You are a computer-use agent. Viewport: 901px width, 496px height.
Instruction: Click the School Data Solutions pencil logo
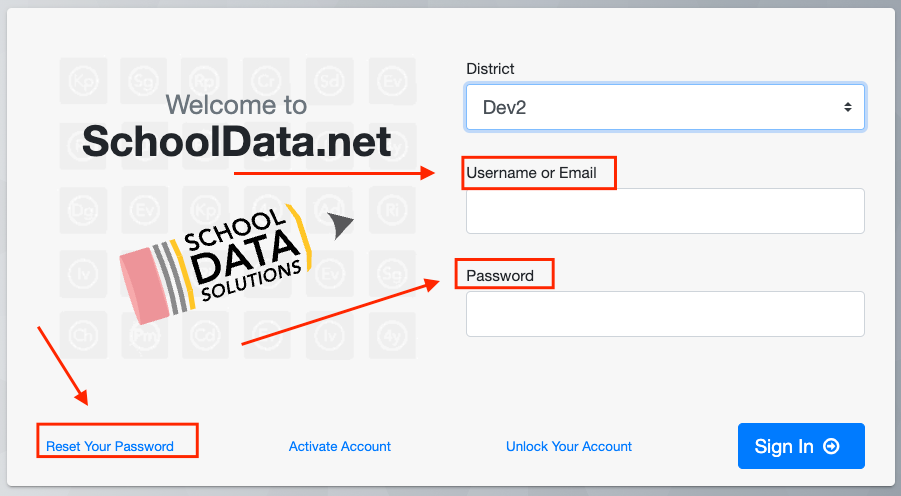click(215, 262)
